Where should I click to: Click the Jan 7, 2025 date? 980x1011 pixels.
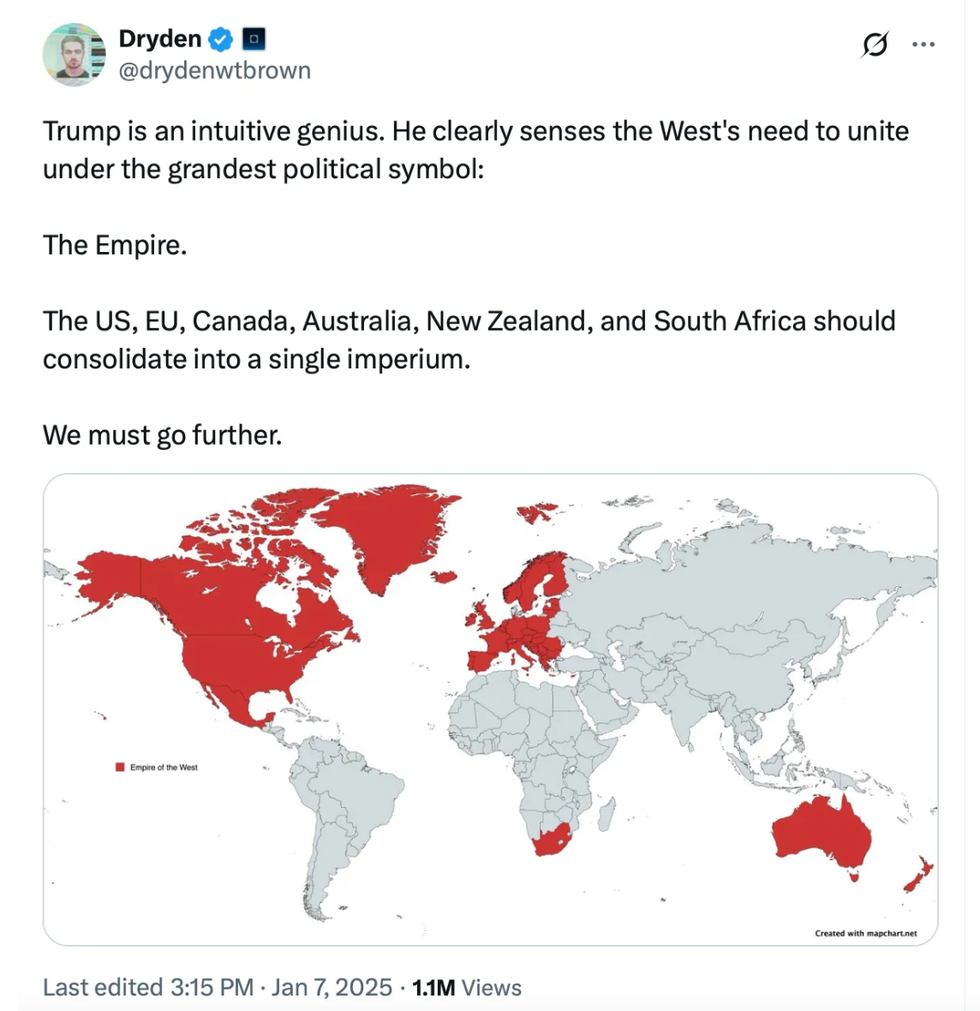329,988
